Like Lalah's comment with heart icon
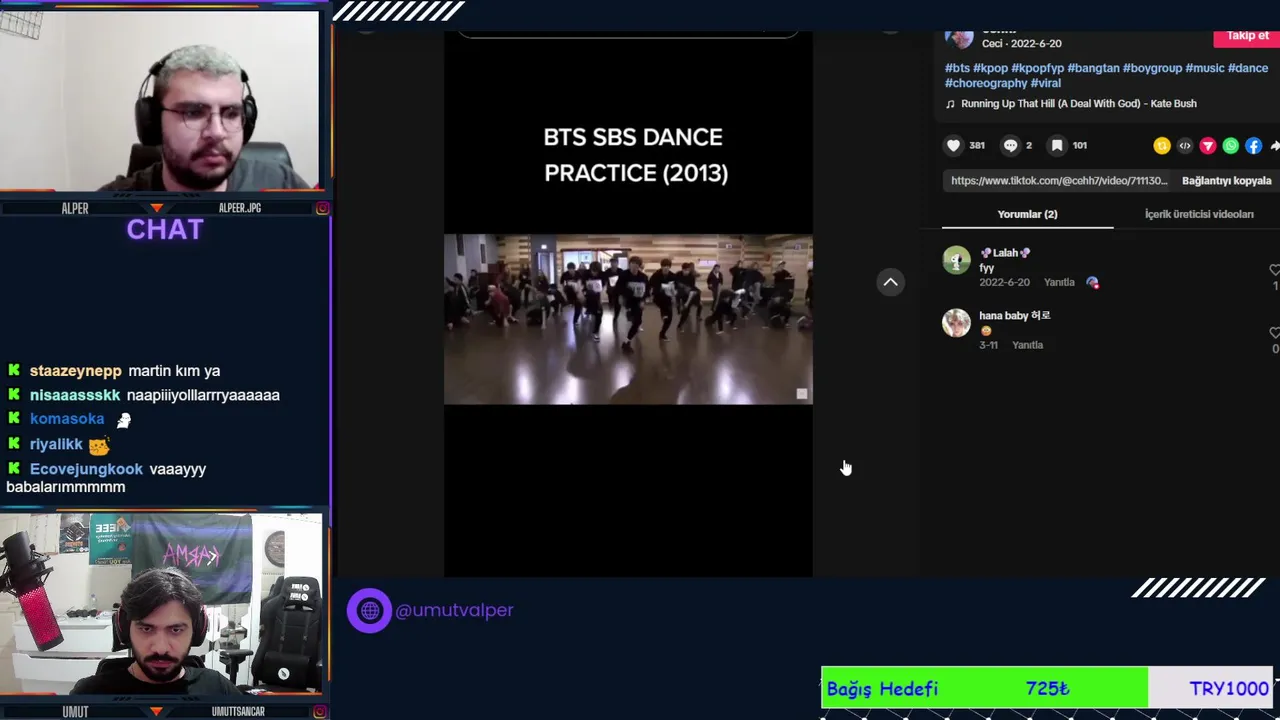 pyautogui.click(x=1274, y=270)
